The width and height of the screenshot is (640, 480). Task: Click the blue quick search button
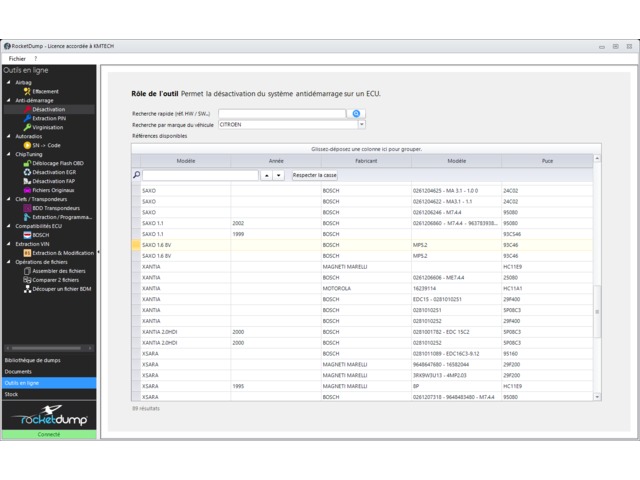click(x=356, y=113)
